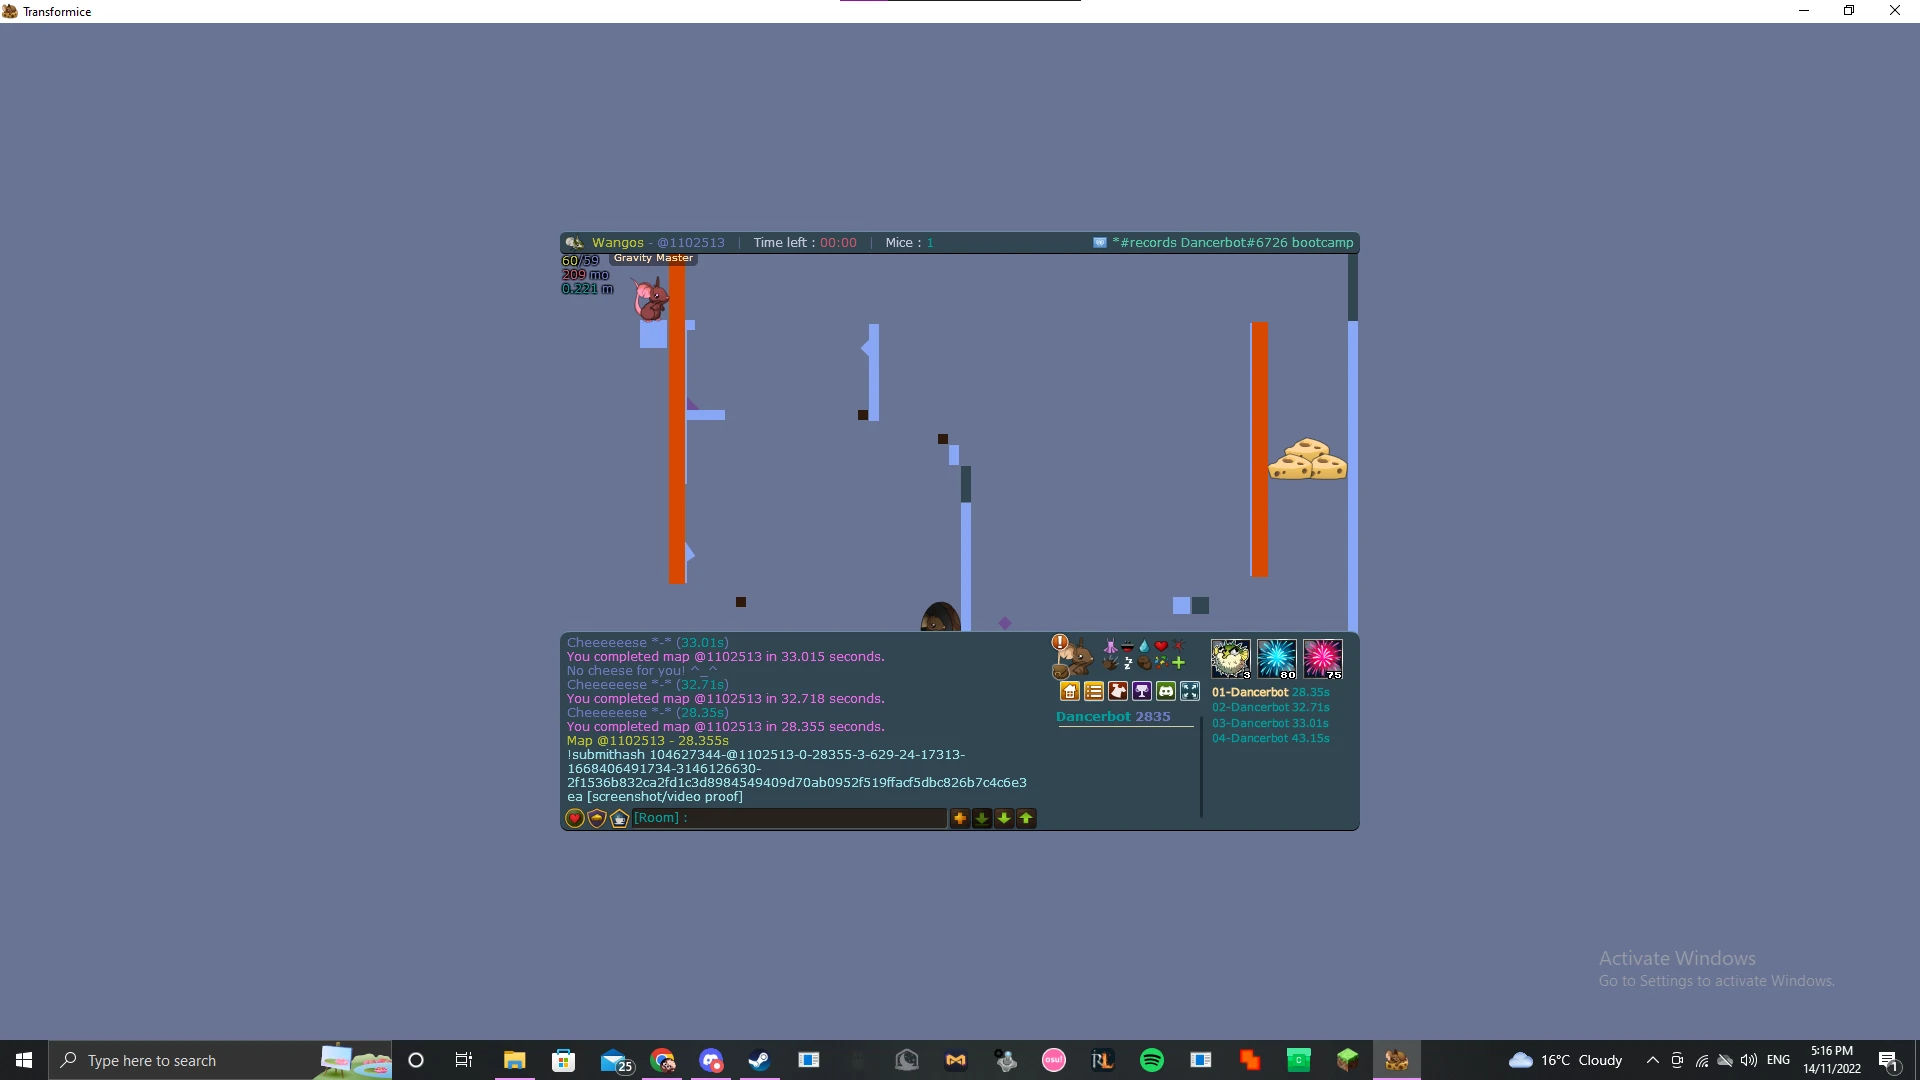This screenshot has width=1920, height=1080.
Task: Open more emotes with green plus
Action: 1178,662
